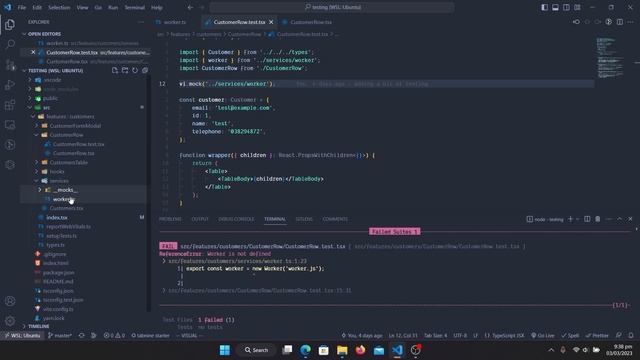Toggle the secondary side bar layout button
Screen dimensions: 640x360
point(566,7)
